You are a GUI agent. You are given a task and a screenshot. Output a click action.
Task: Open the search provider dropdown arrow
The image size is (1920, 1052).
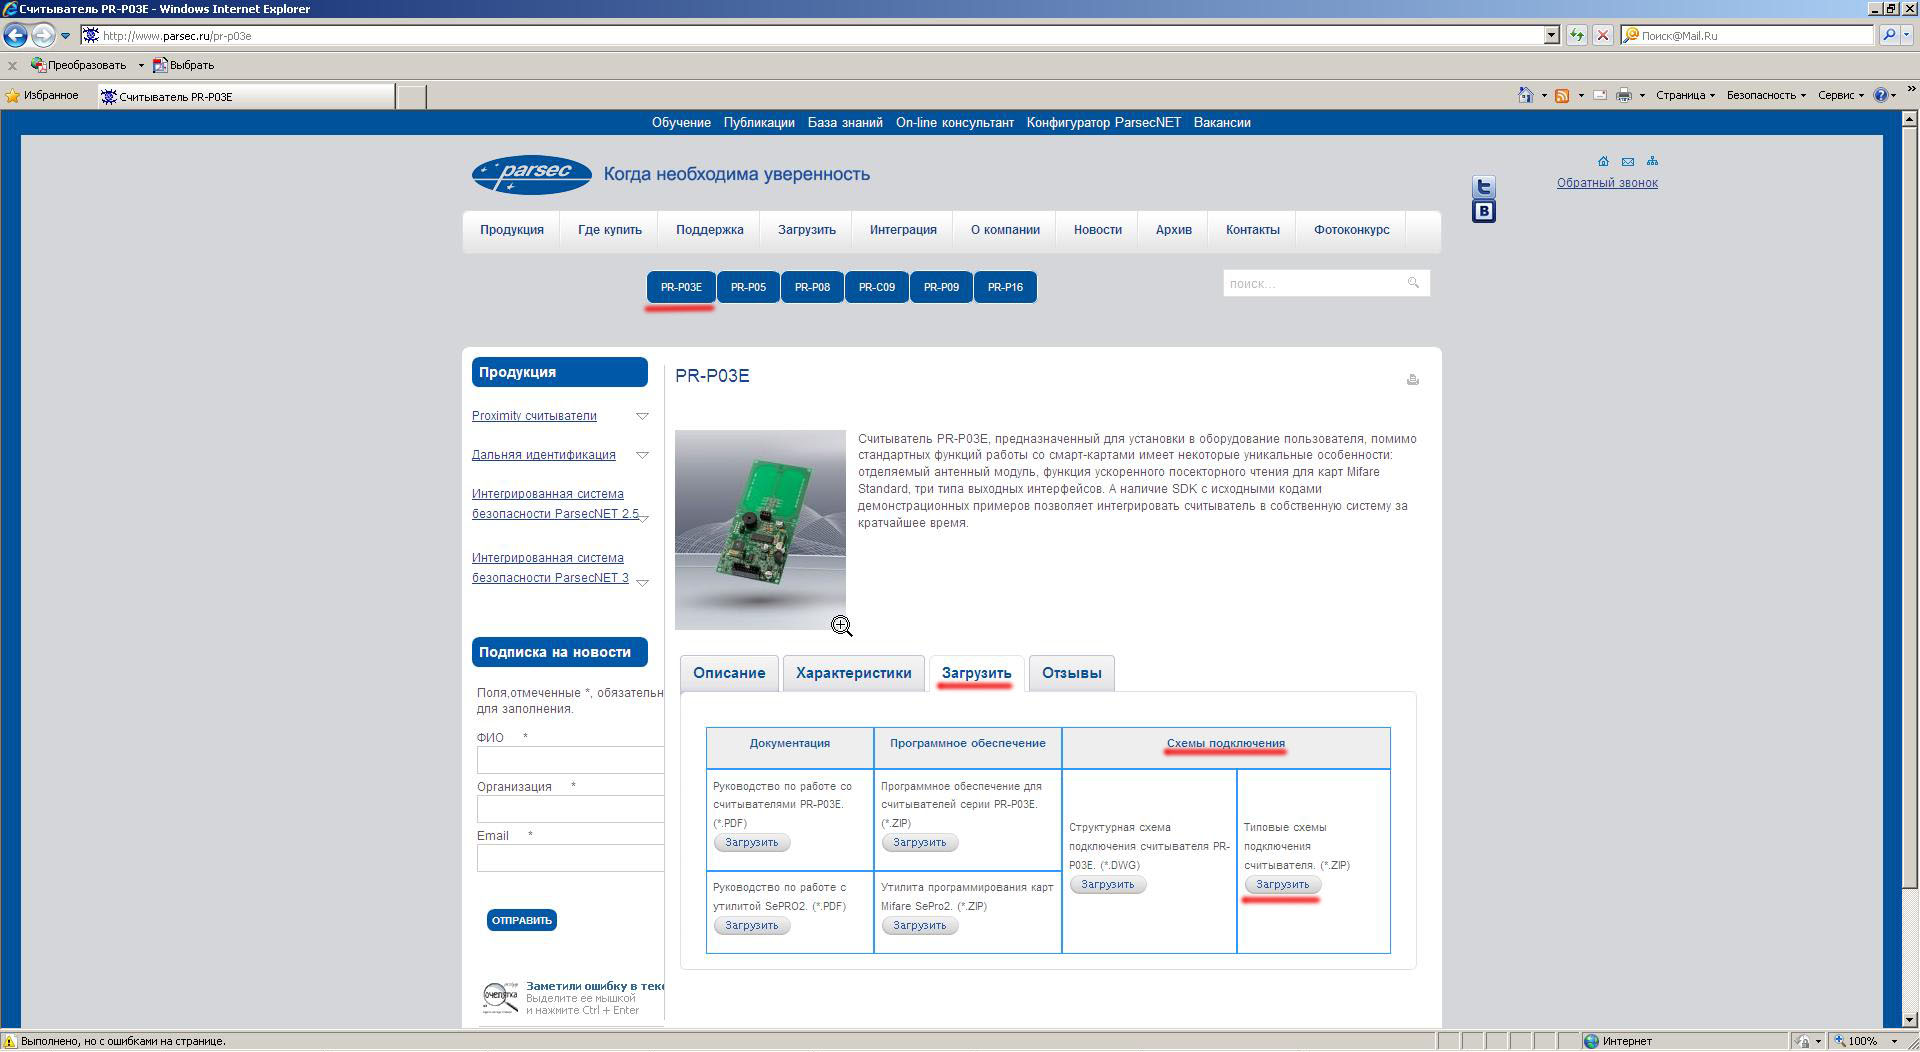pyautogui.click(x=1907, y=35)
